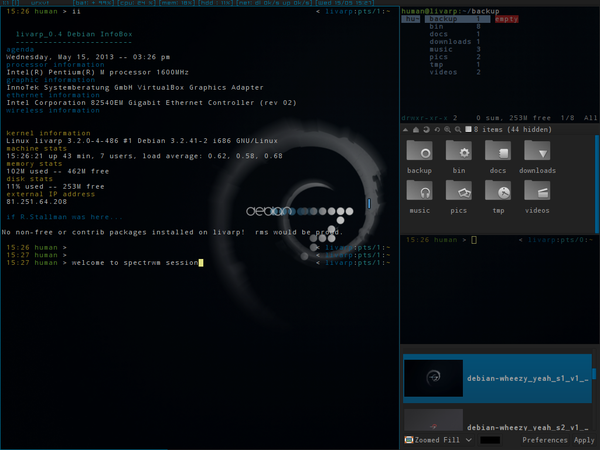Apply the selected wallpaper

(x=584, y=440)
